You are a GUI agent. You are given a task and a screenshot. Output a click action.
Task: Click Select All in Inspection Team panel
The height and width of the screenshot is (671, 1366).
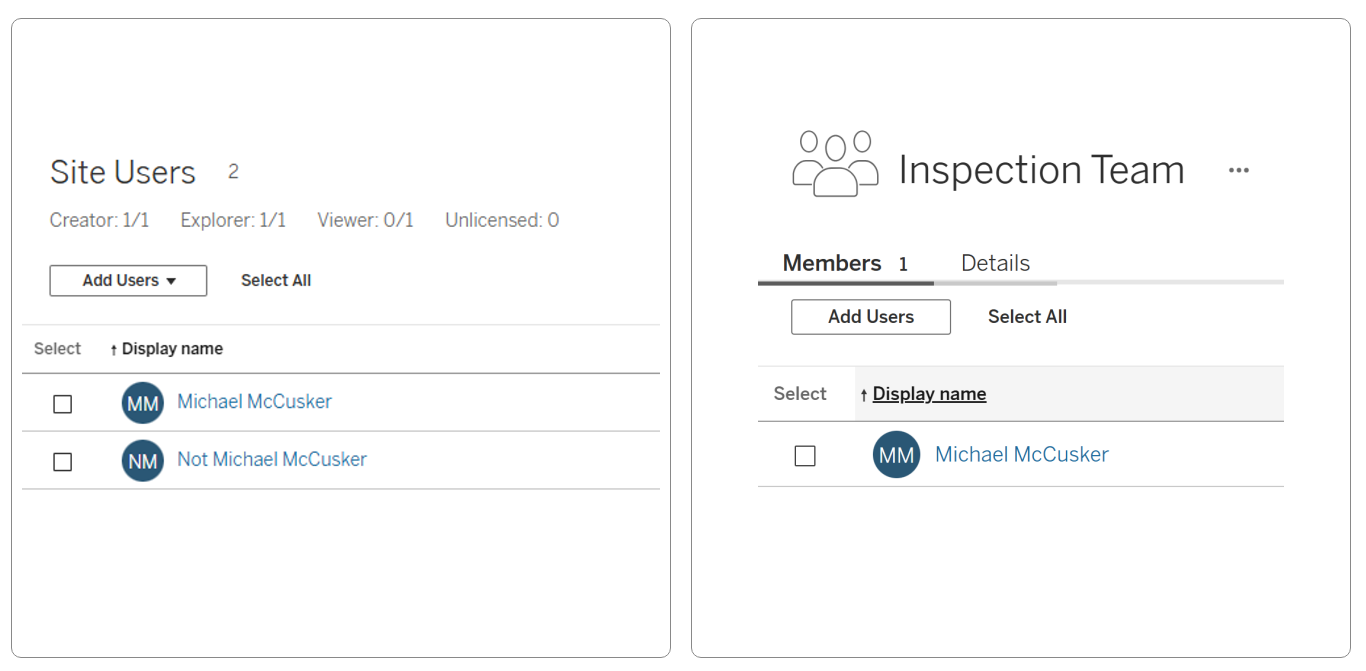(x=1027, y=317)
